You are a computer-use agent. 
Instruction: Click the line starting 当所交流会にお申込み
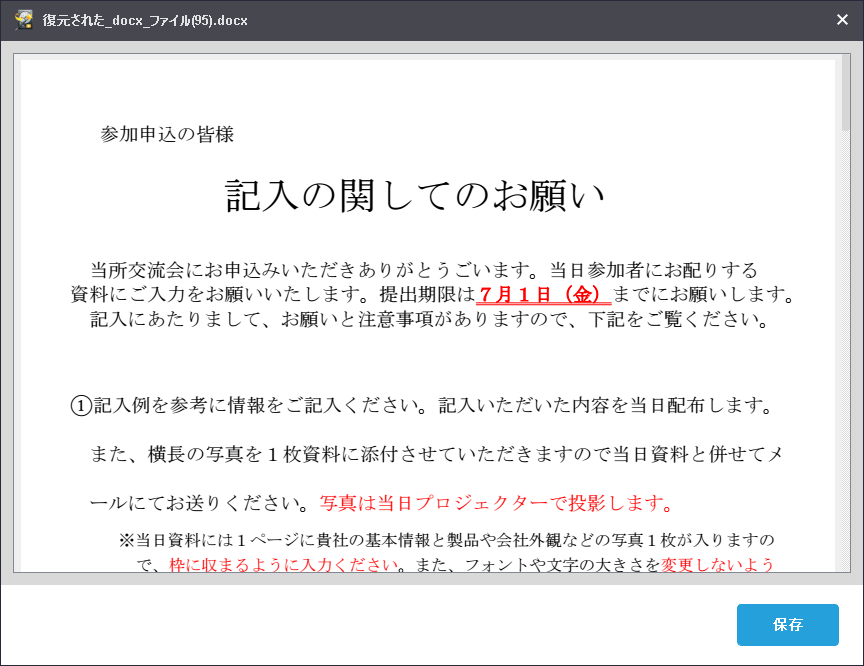[424, 270]
